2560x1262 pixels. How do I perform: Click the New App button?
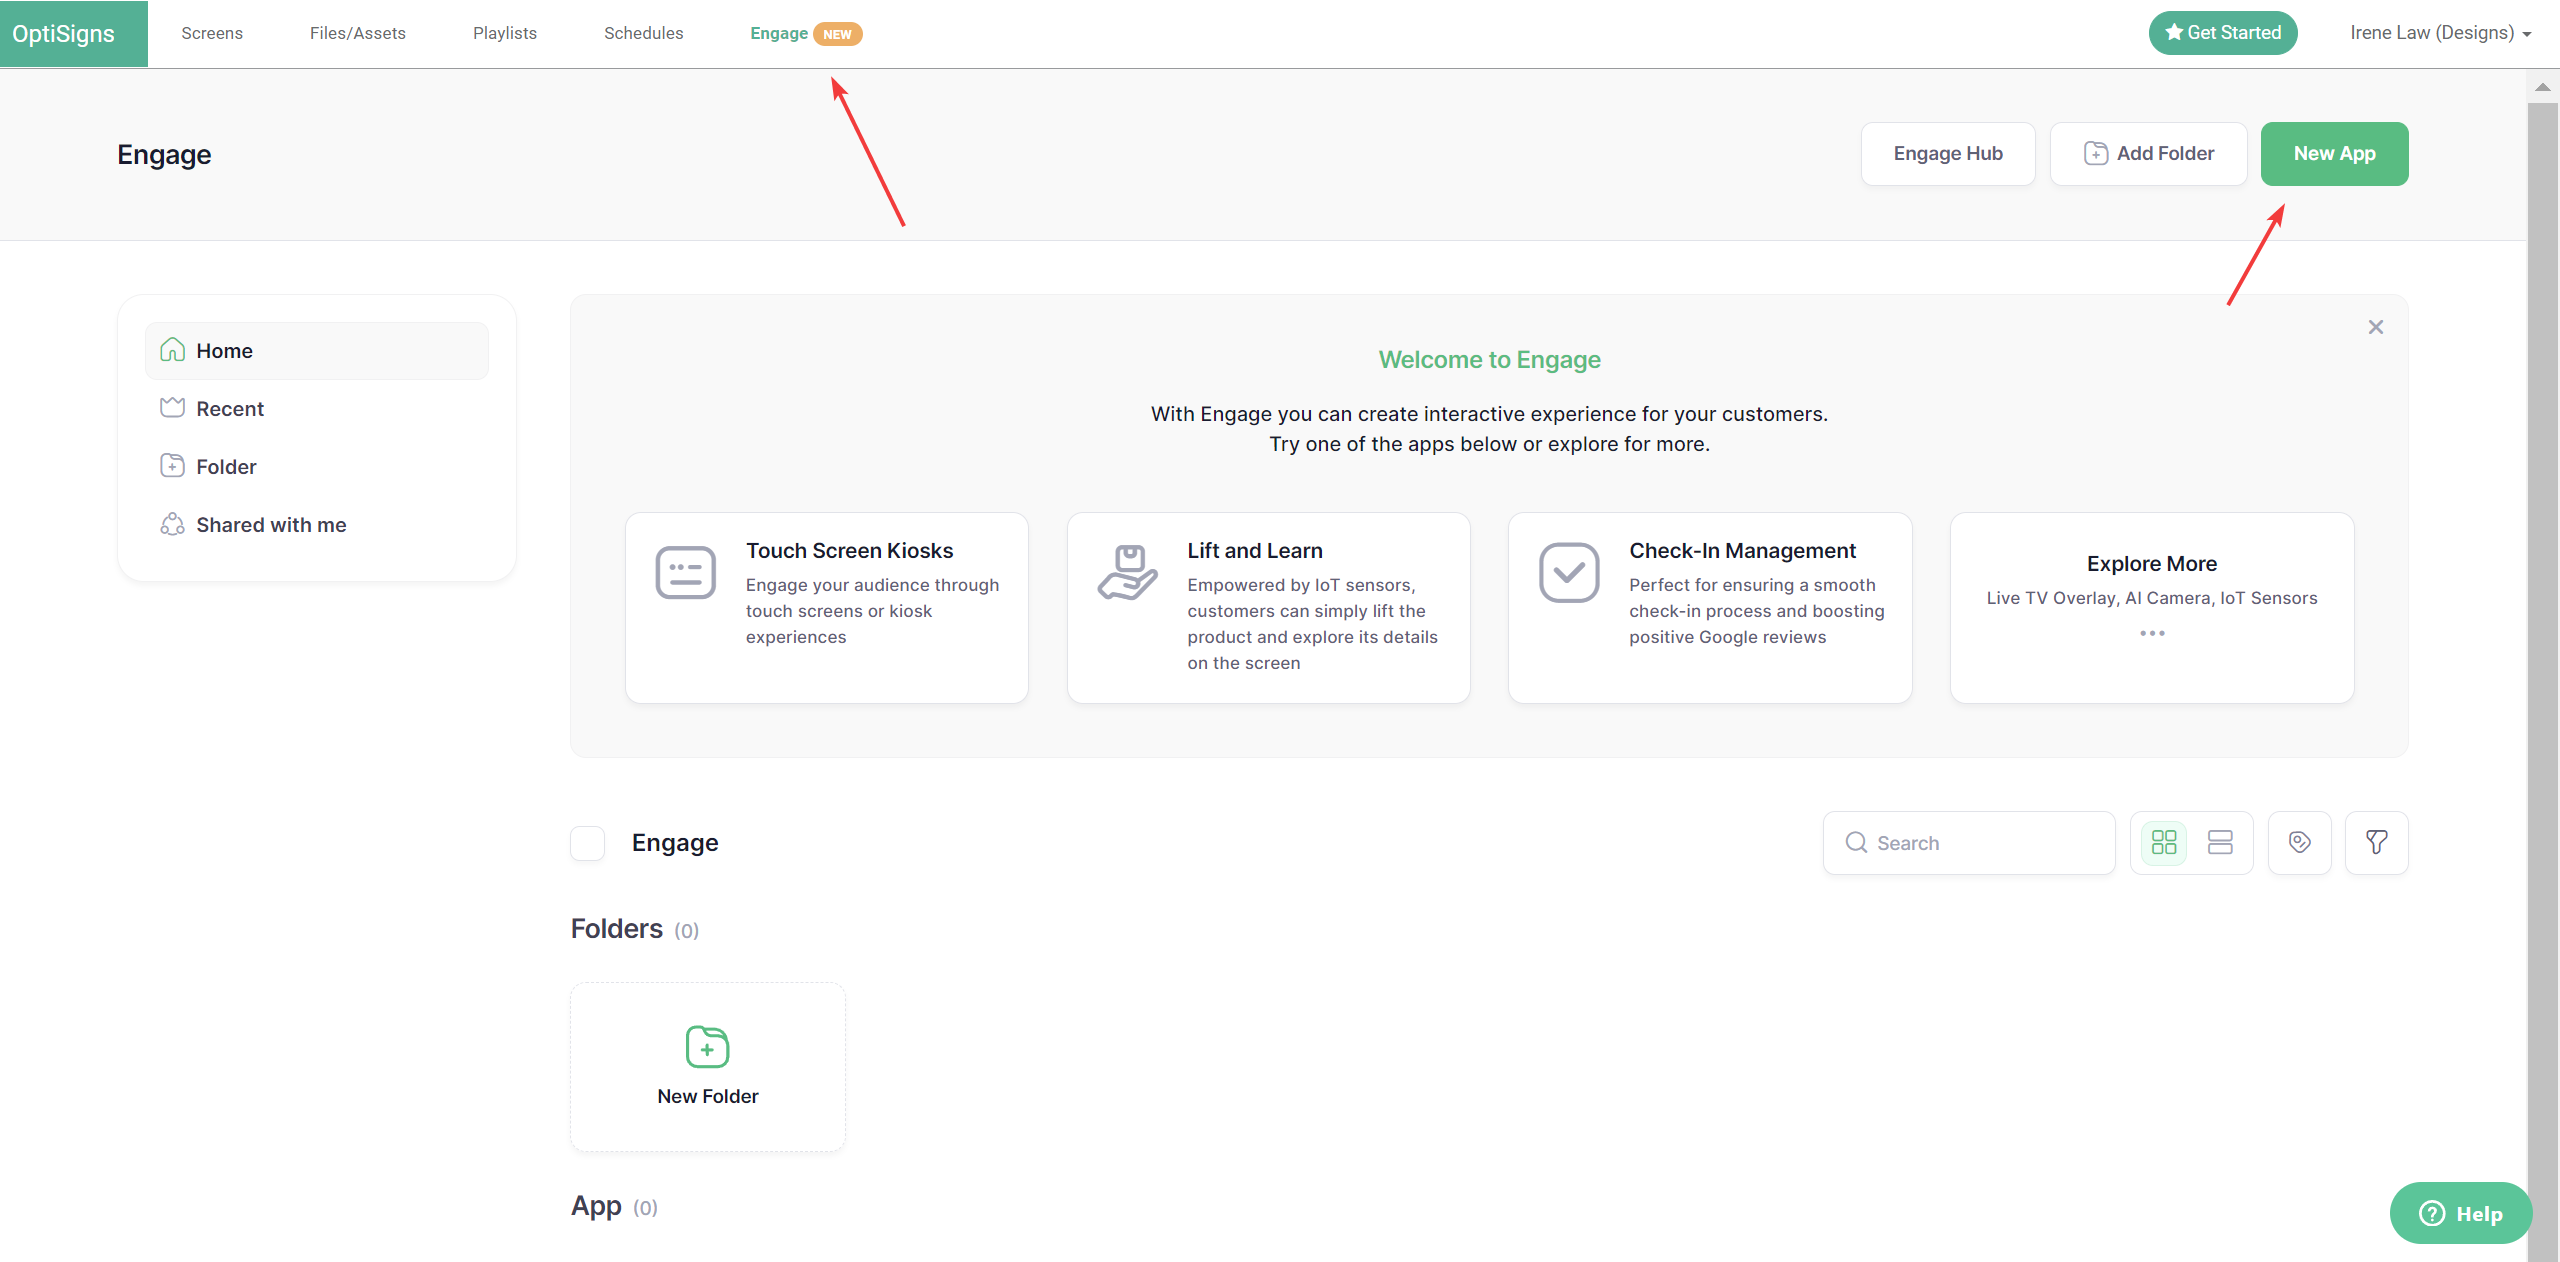coord(2334,153)
